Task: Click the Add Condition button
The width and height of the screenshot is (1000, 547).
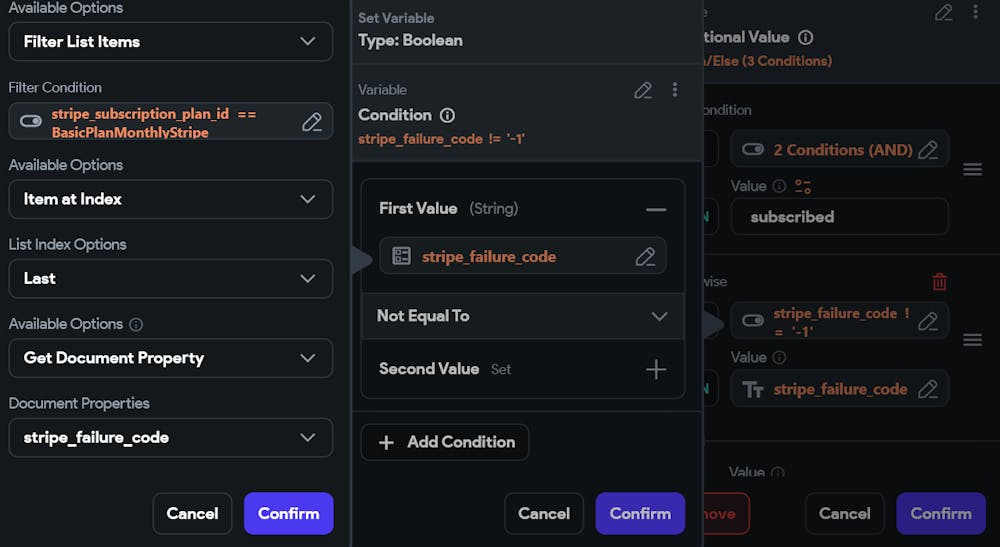Action: 445,442
